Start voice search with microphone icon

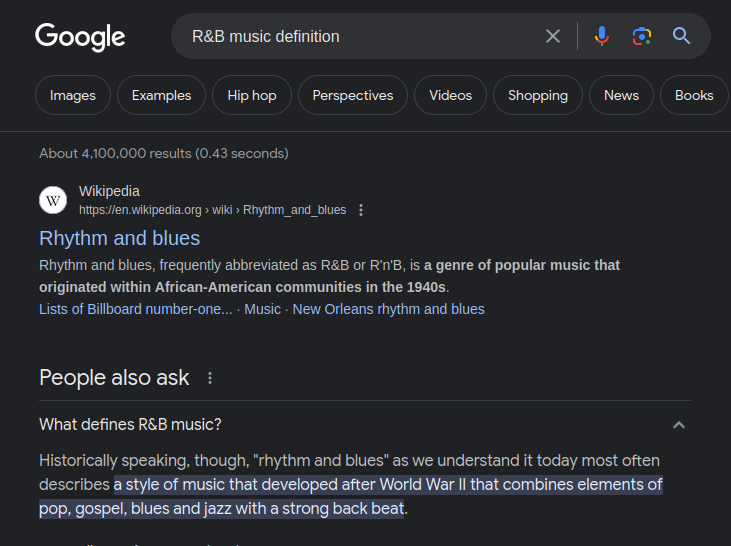tap(602, 36)
